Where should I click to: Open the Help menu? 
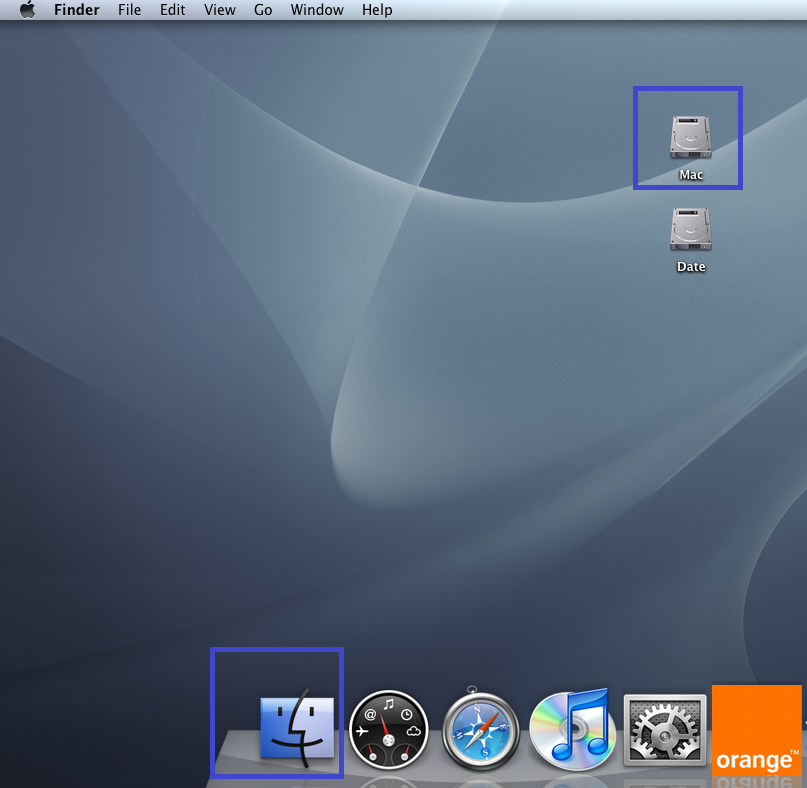[377, 10]
